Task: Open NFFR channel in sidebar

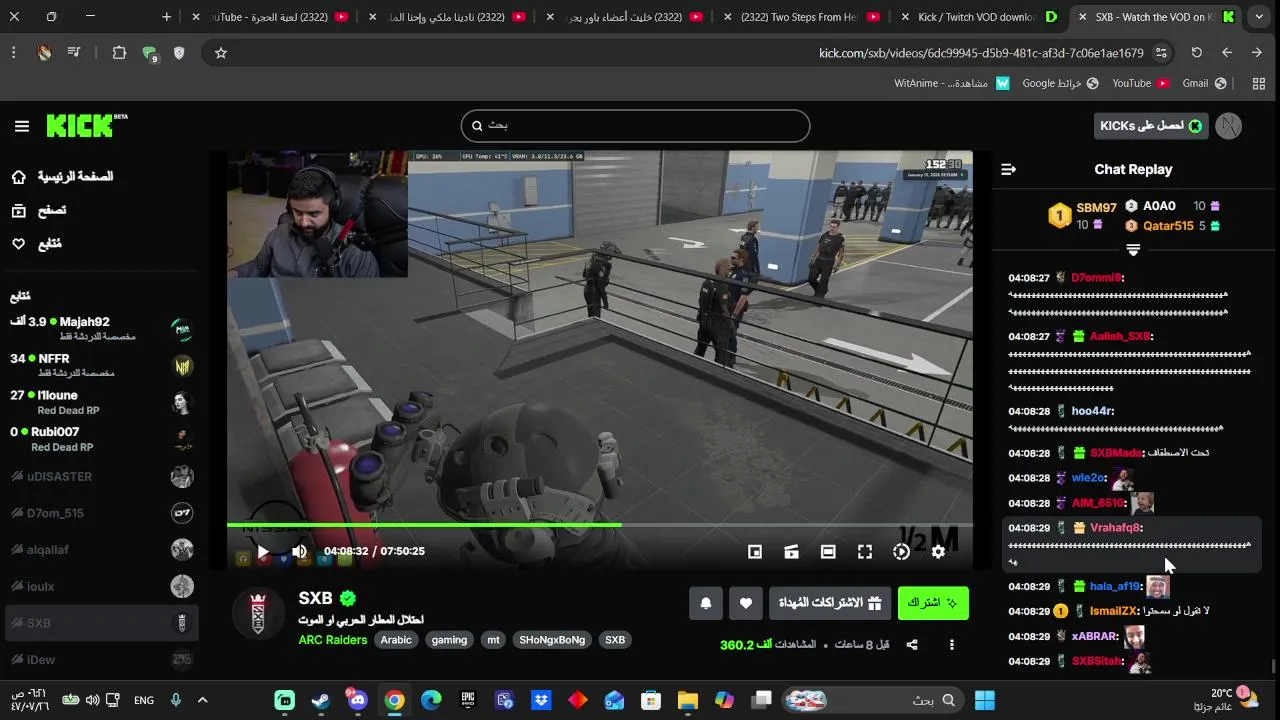Action: tap(100, 365)
